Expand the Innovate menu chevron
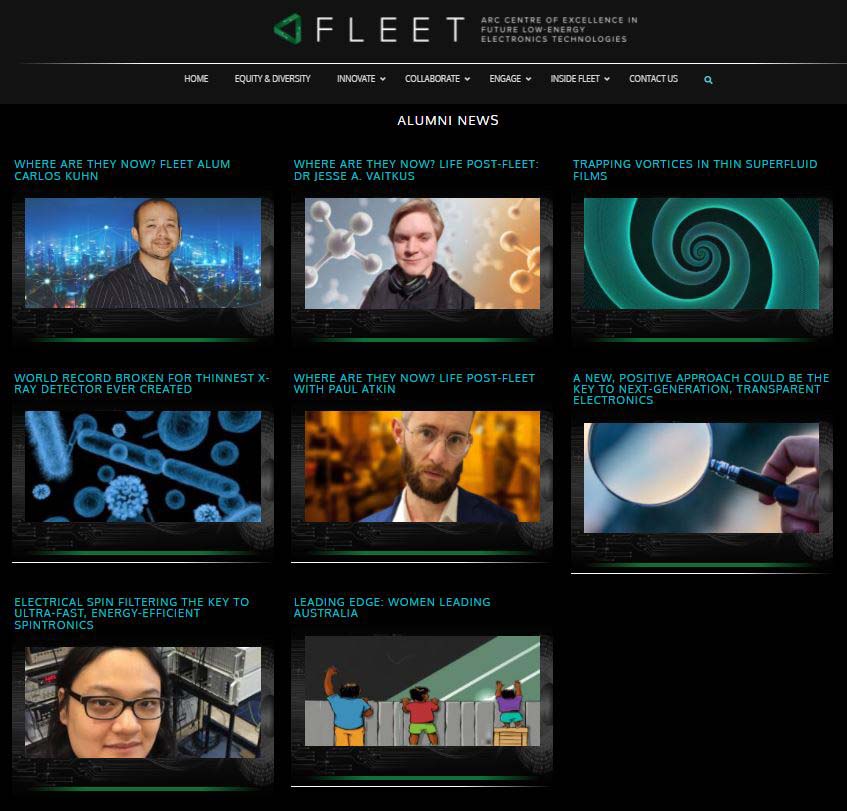Viewport: 847px width, 811px height. pos(382,79)
